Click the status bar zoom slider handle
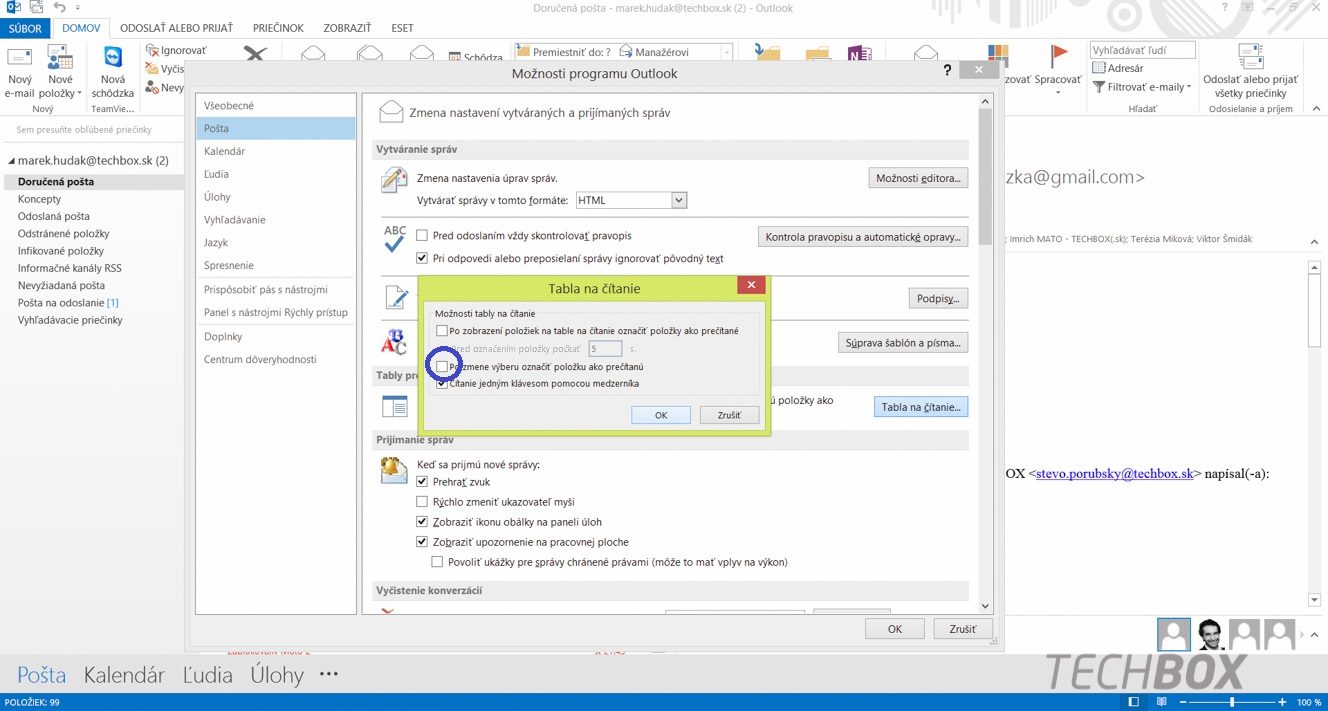Image resolution: width=1328 pixels, height=711 pixels. (x=1231, y=702)
